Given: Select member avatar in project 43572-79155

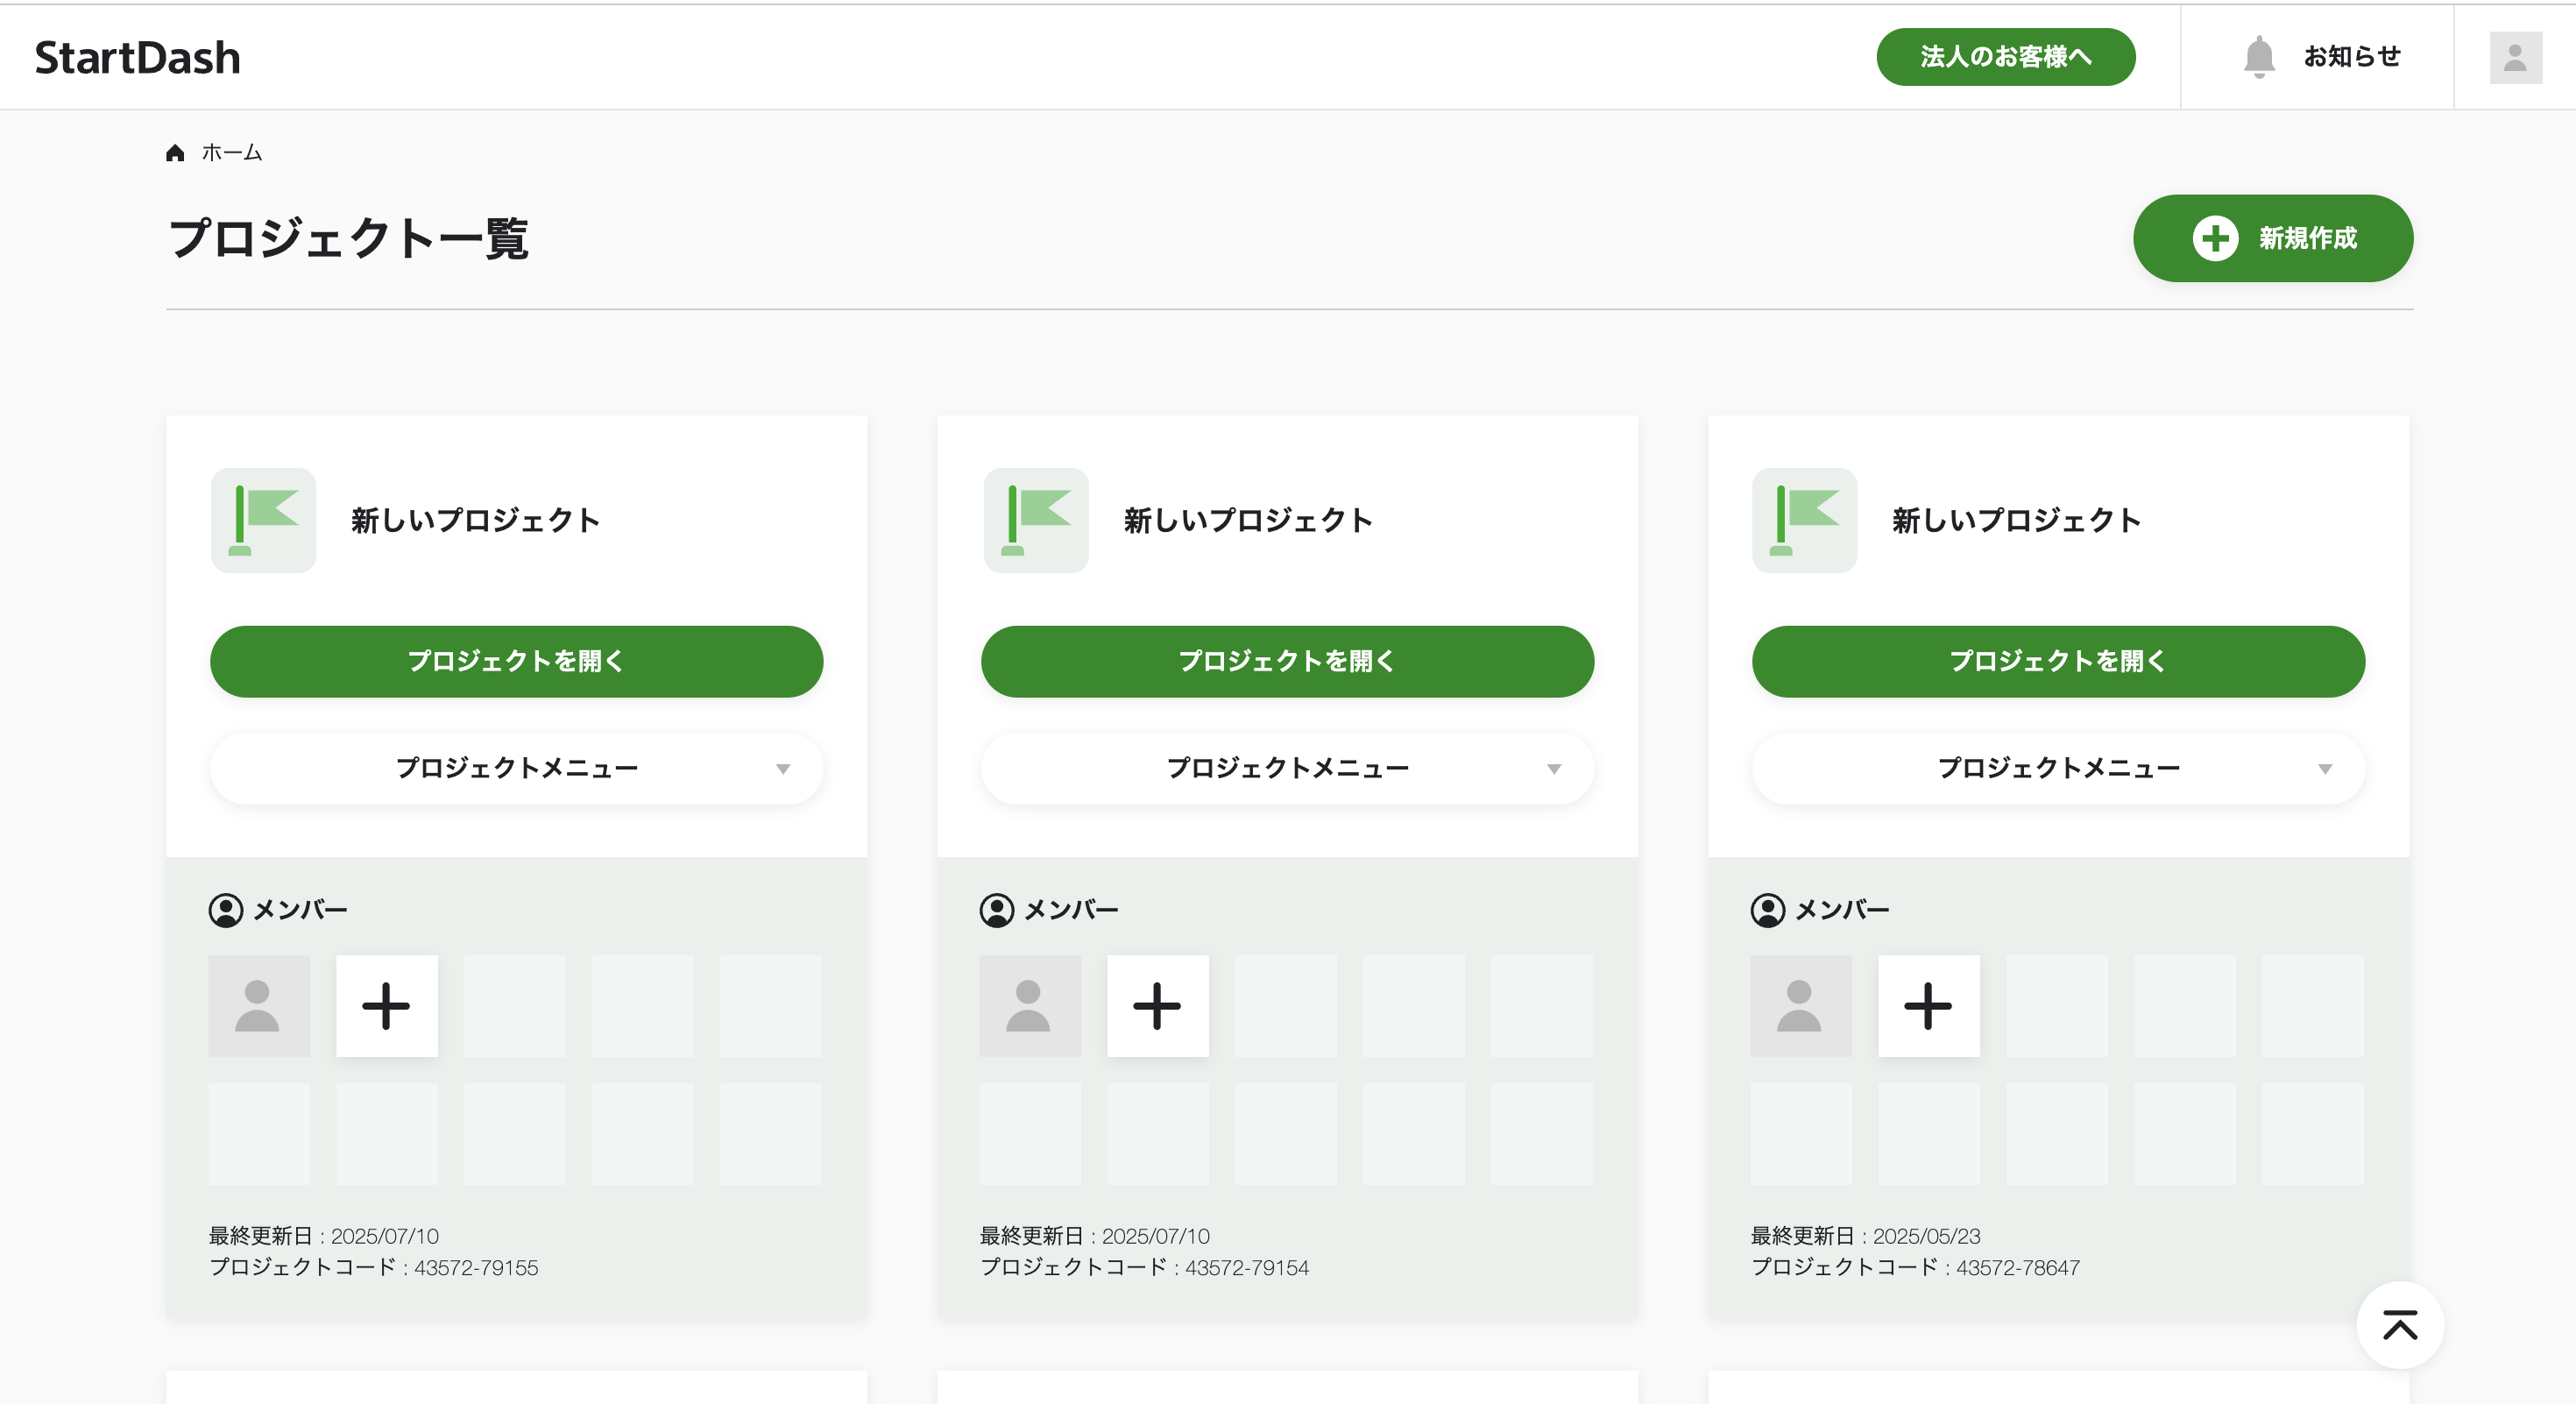Looking at the screenshot, I should [259, 1006].
